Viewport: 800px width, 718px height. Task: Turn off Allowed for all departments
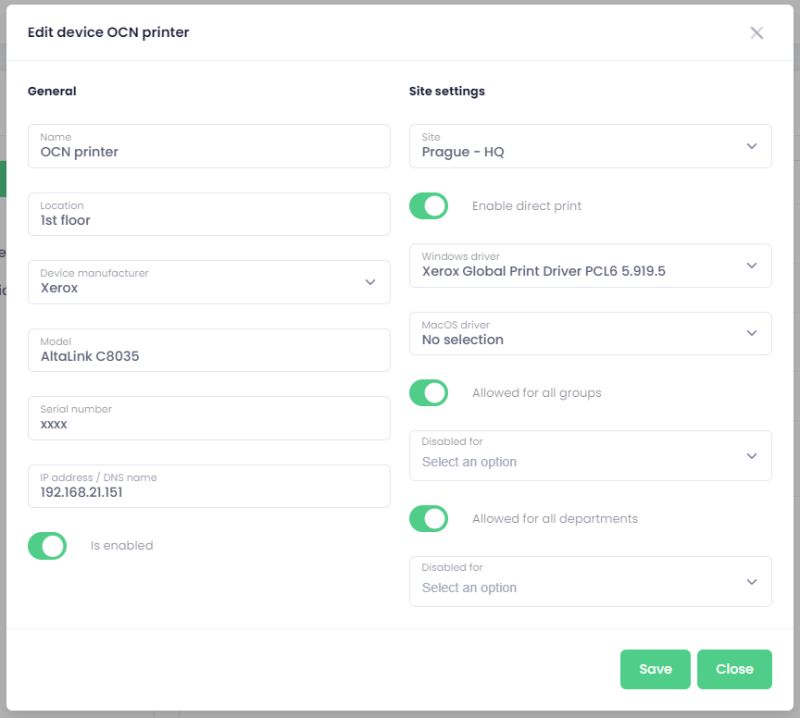click(429, 519)
